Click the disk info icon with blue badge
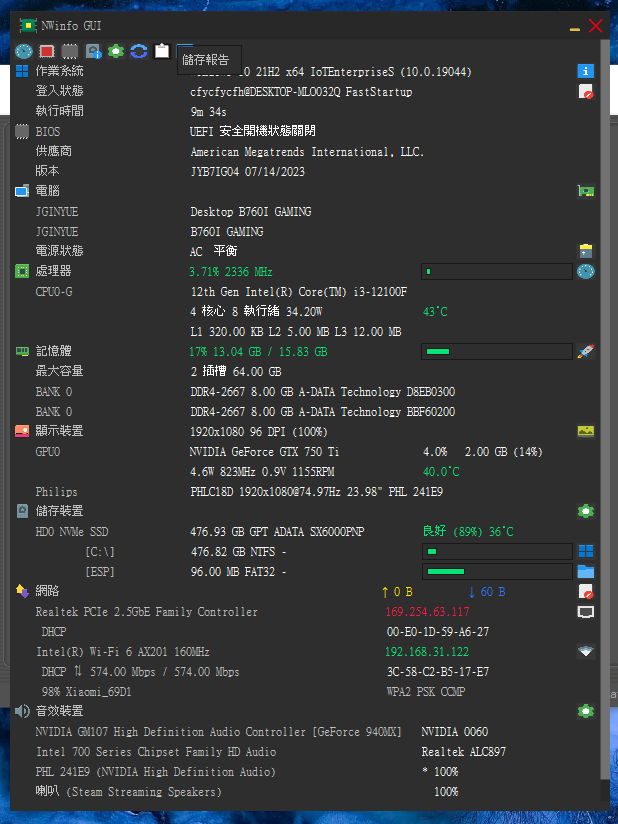The width and height of the screenshot is (618, 824). click(93, 51)
